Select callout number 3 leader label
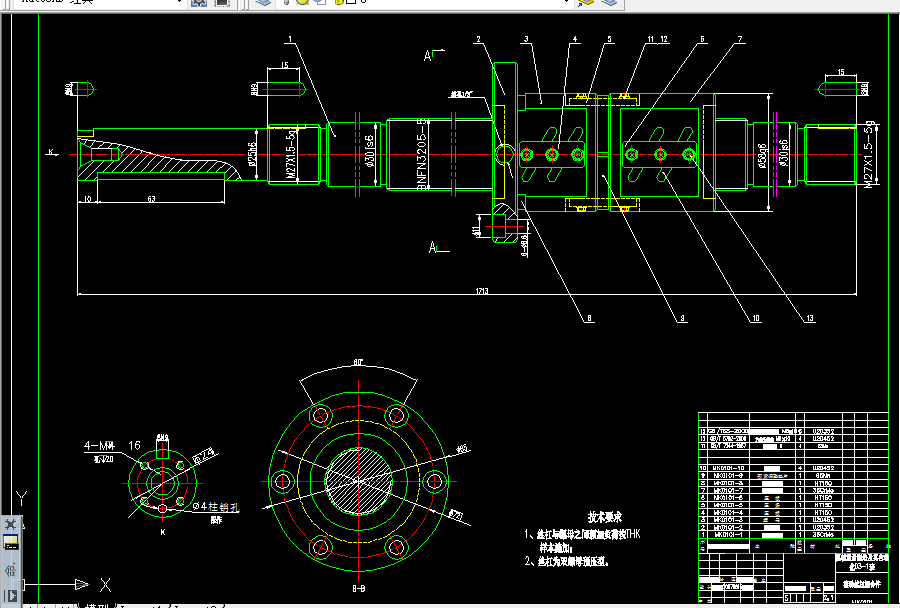The image size is (900, 608). click(x=526, y=40)
